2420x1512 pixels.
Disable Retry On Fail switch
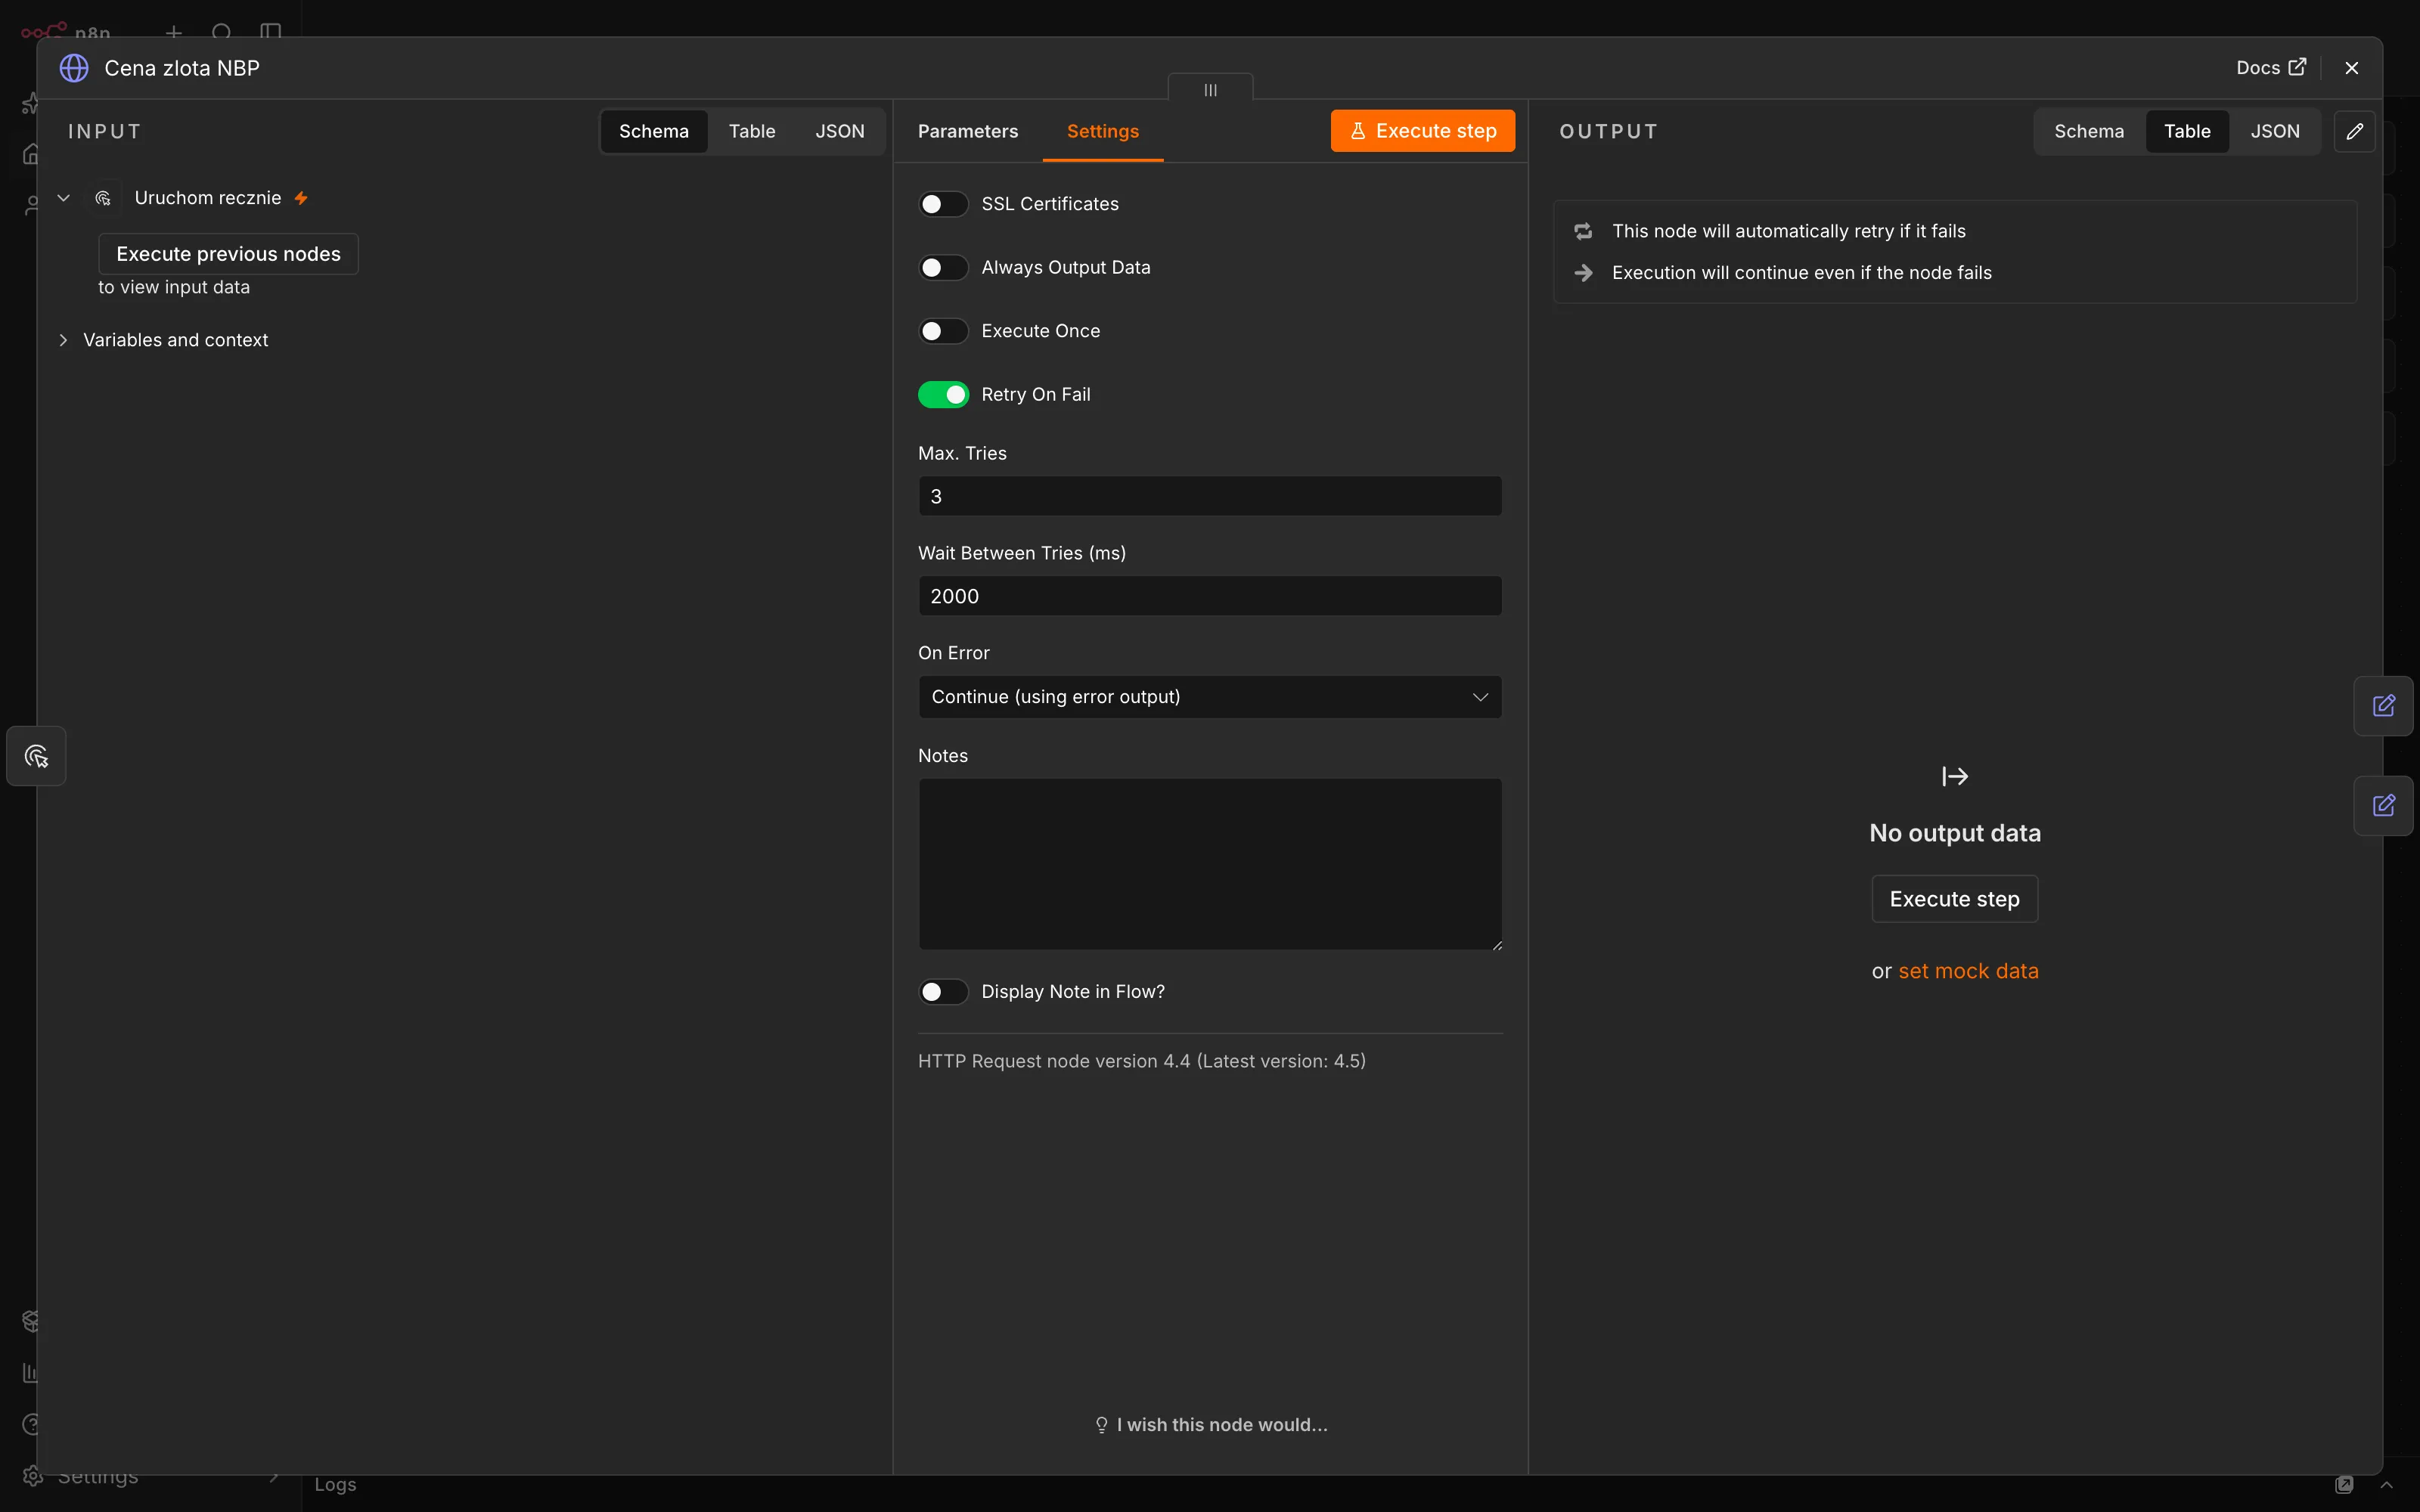(943, 395)
